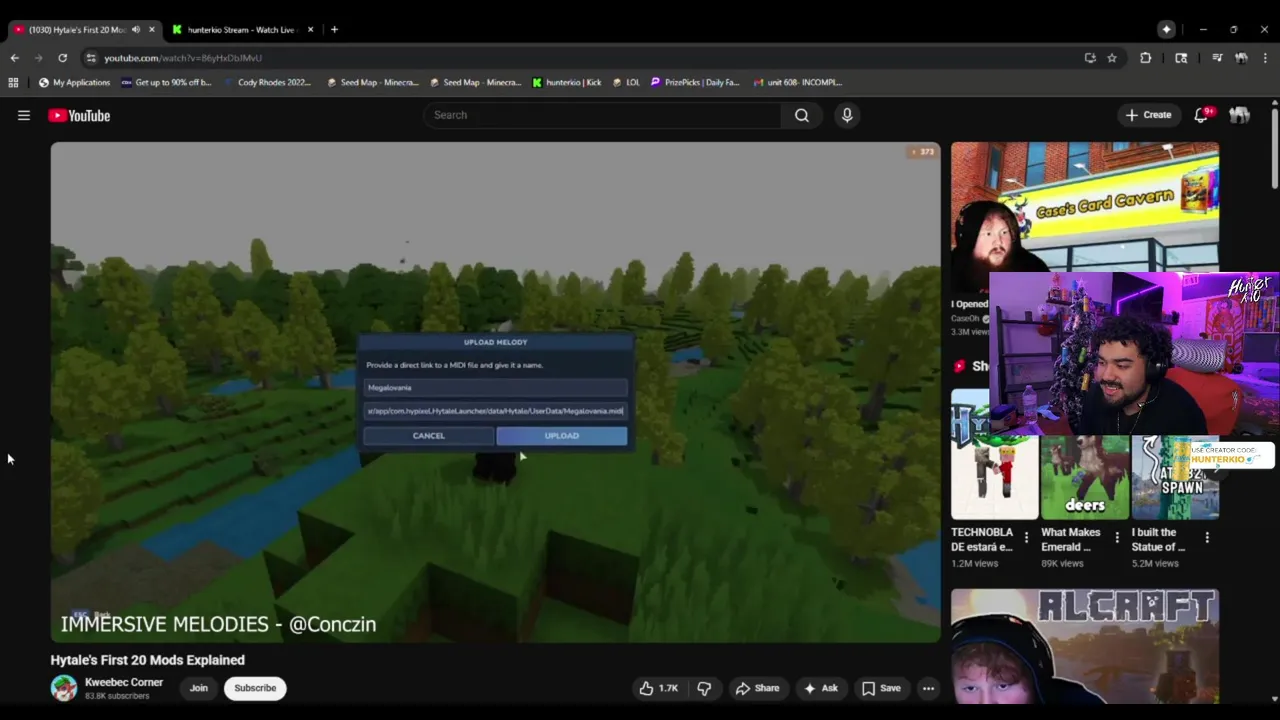1280x720 pixels.
Task: Open the more actions ellipsis menu
Action: (x=928, y=688)
